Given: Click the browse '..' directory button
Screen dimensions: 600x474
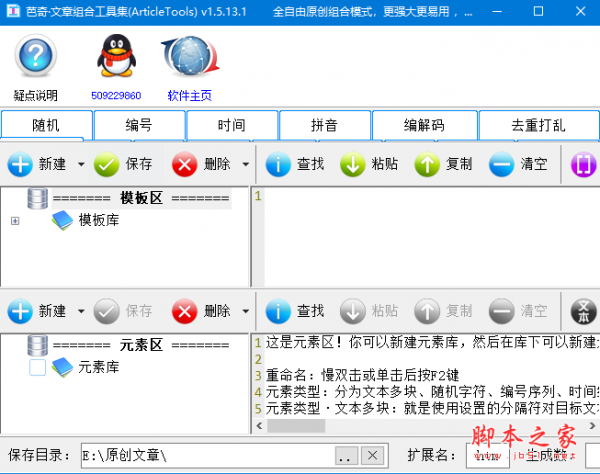Looking at the screenshot, I should pyautogui.click(x=346, y=456).
